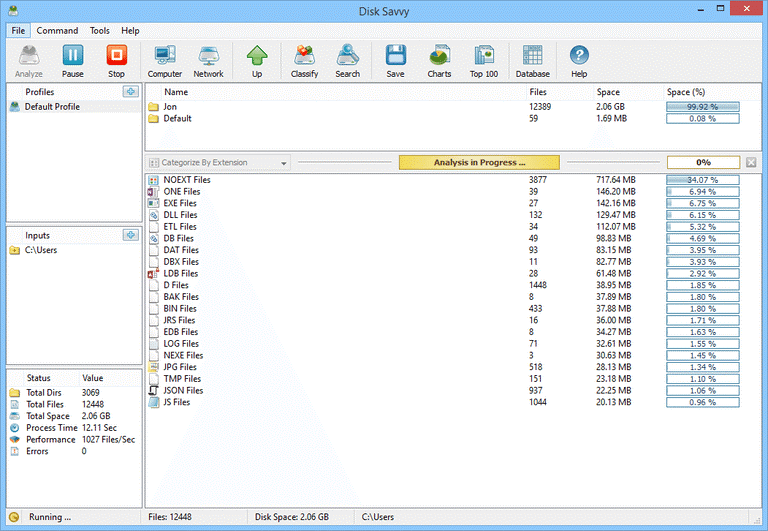
Task: Click the Analysis in Progress indicator
Action: [x=479, y=162]
